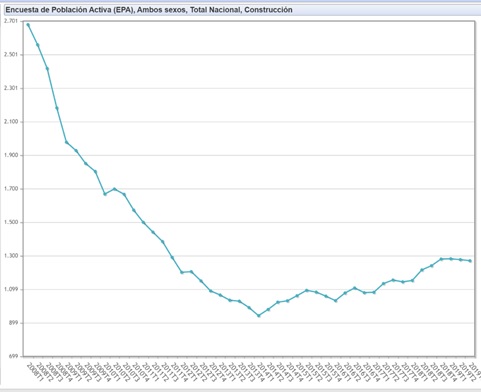The image size is (481, 392).
Task: Click the chart title Encuesta de Población Activa
Action: click(x=149, y=10)
